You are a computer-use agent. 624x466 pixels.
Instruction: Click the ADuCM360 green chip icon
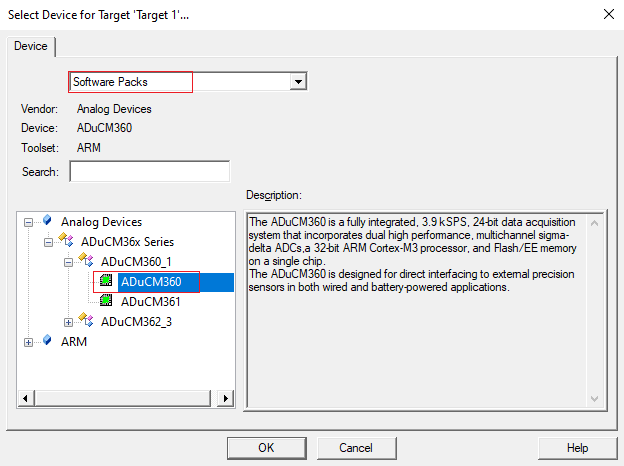tap(106, 281)
